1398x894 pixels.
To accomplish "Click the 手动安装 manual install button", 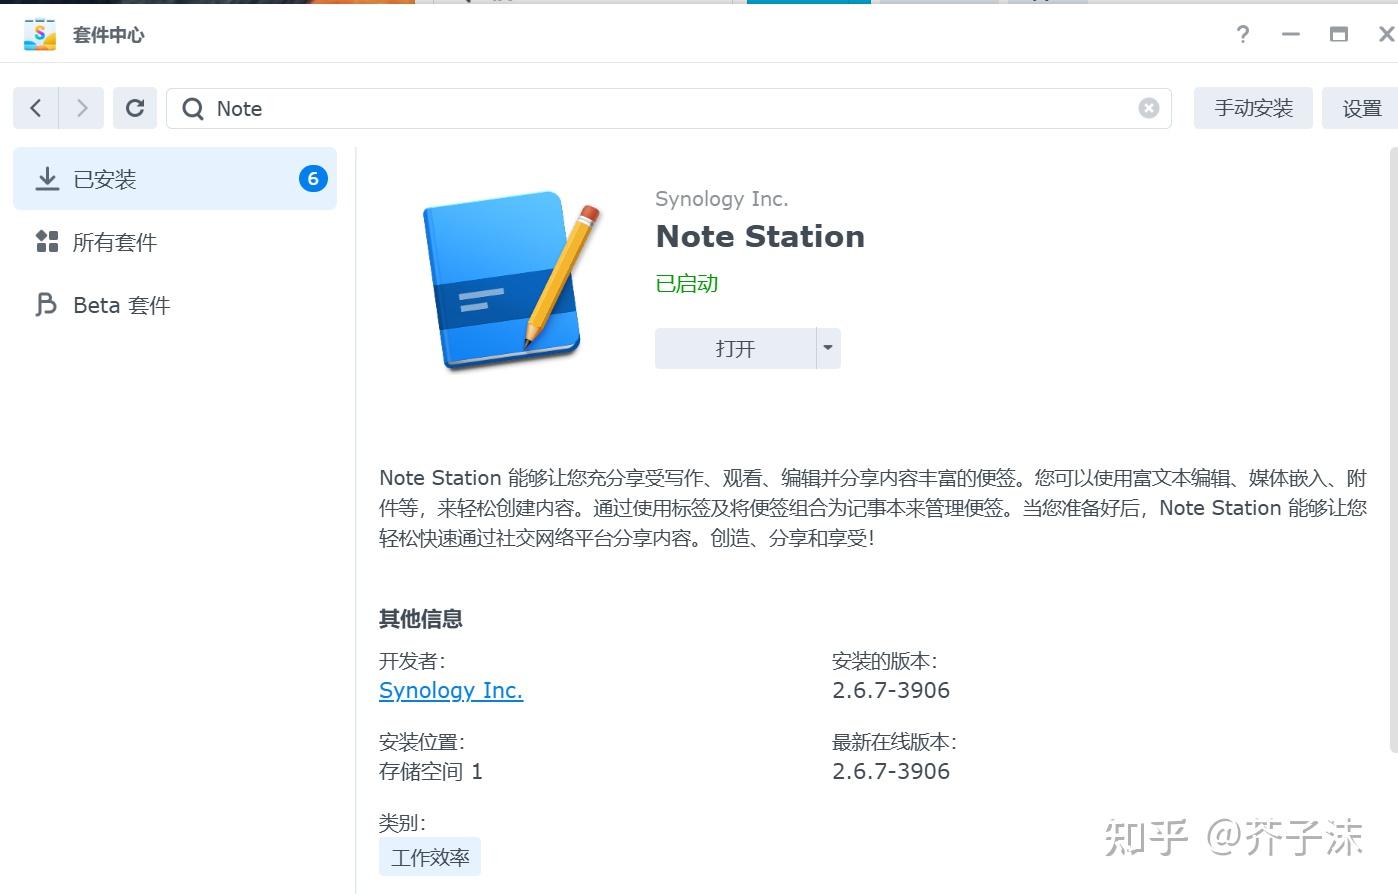I will 1253,108.
